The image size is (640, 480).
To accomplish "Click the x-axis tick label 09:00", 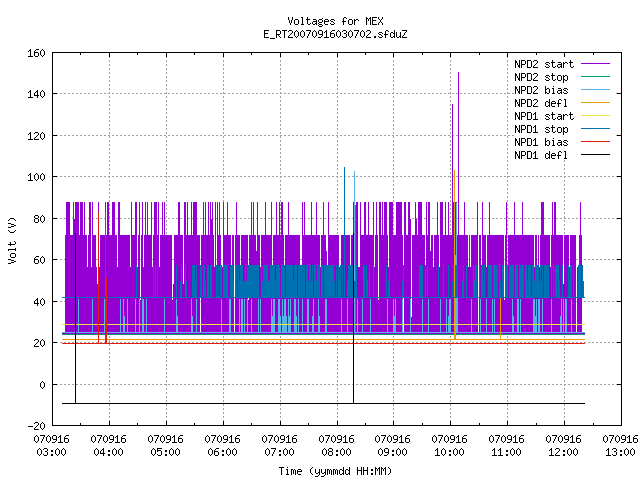I will 393,452.
